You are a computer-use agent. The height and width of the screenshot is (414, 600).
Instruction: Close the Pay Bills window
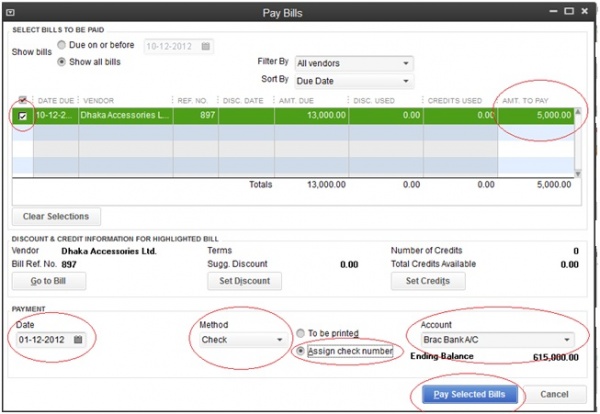[584, 11]
